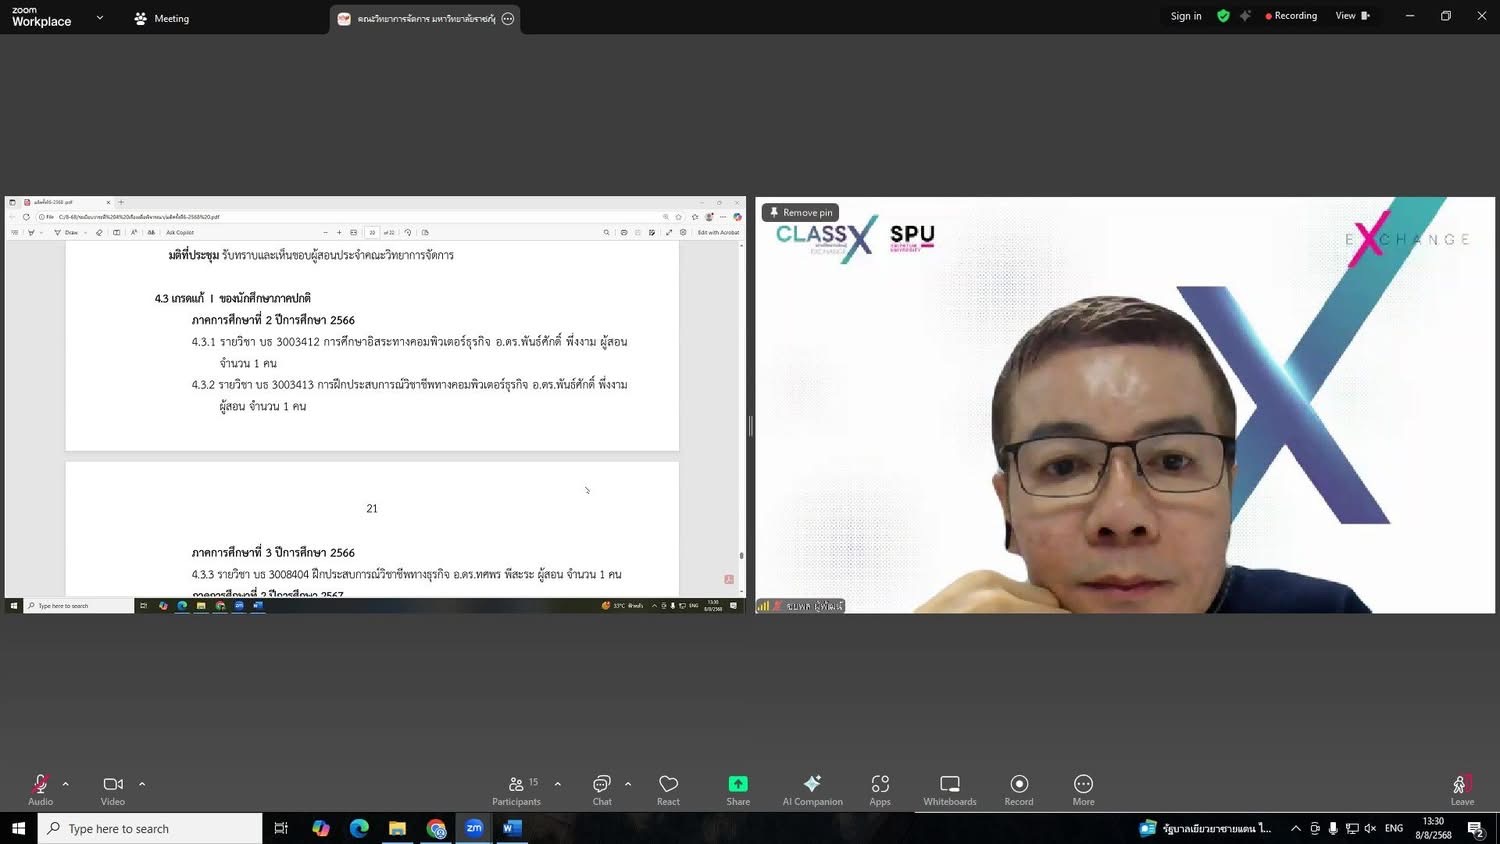
Task: Open the network tray icon
Action: [x=1352, y=828]
